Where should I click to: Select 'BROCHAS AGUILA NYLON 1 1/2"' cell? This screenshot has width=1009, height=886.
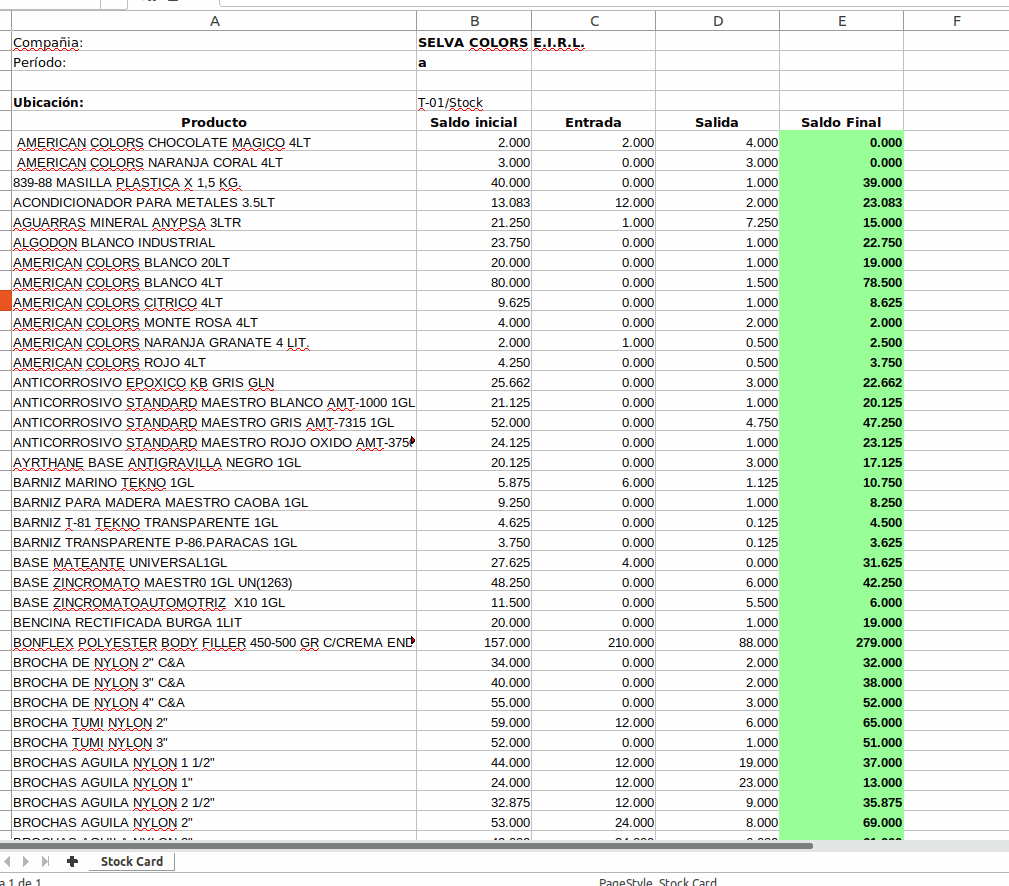pos(214,762)
